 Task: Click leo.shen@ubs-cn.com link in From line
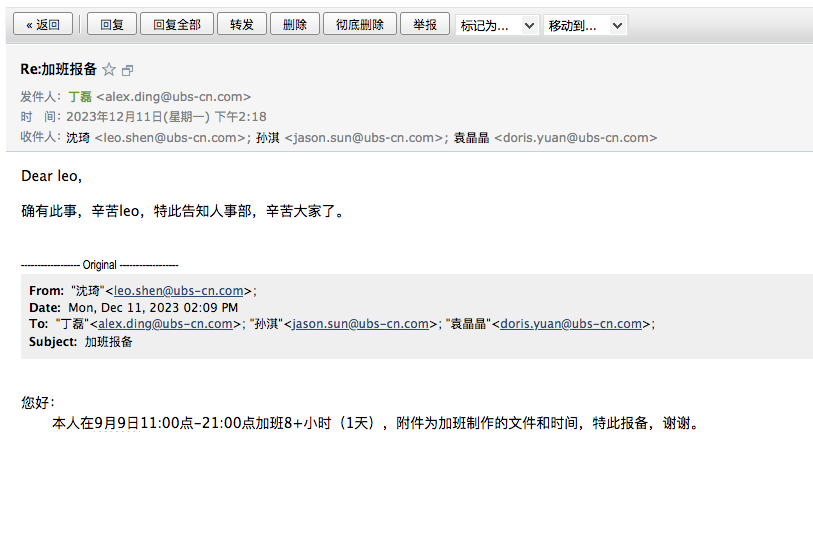click(179, 291)
